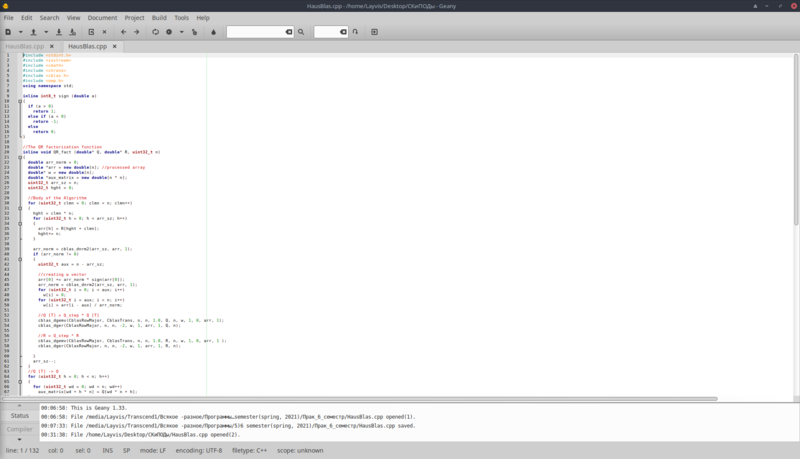
Task: Open the Search menu
Action: coord(49,17)
